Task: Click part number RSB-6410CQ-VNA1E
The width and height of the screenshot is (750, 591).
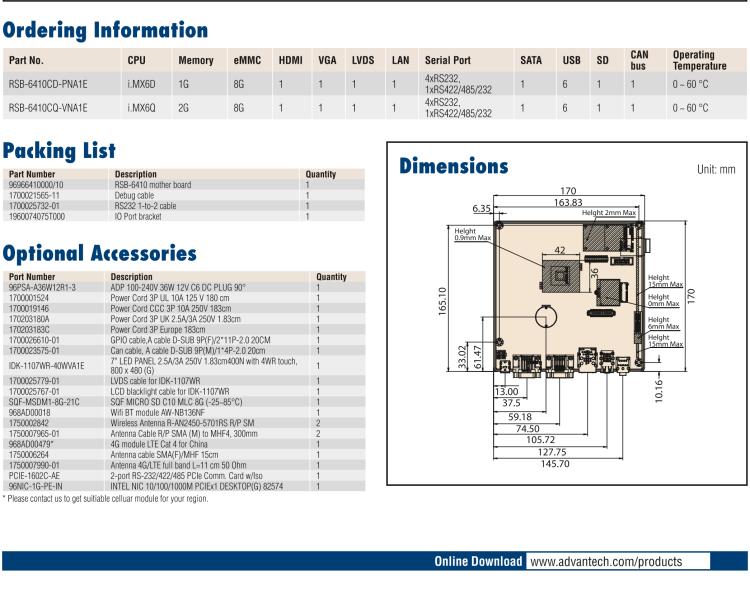Action: click(x=48, y=107)
